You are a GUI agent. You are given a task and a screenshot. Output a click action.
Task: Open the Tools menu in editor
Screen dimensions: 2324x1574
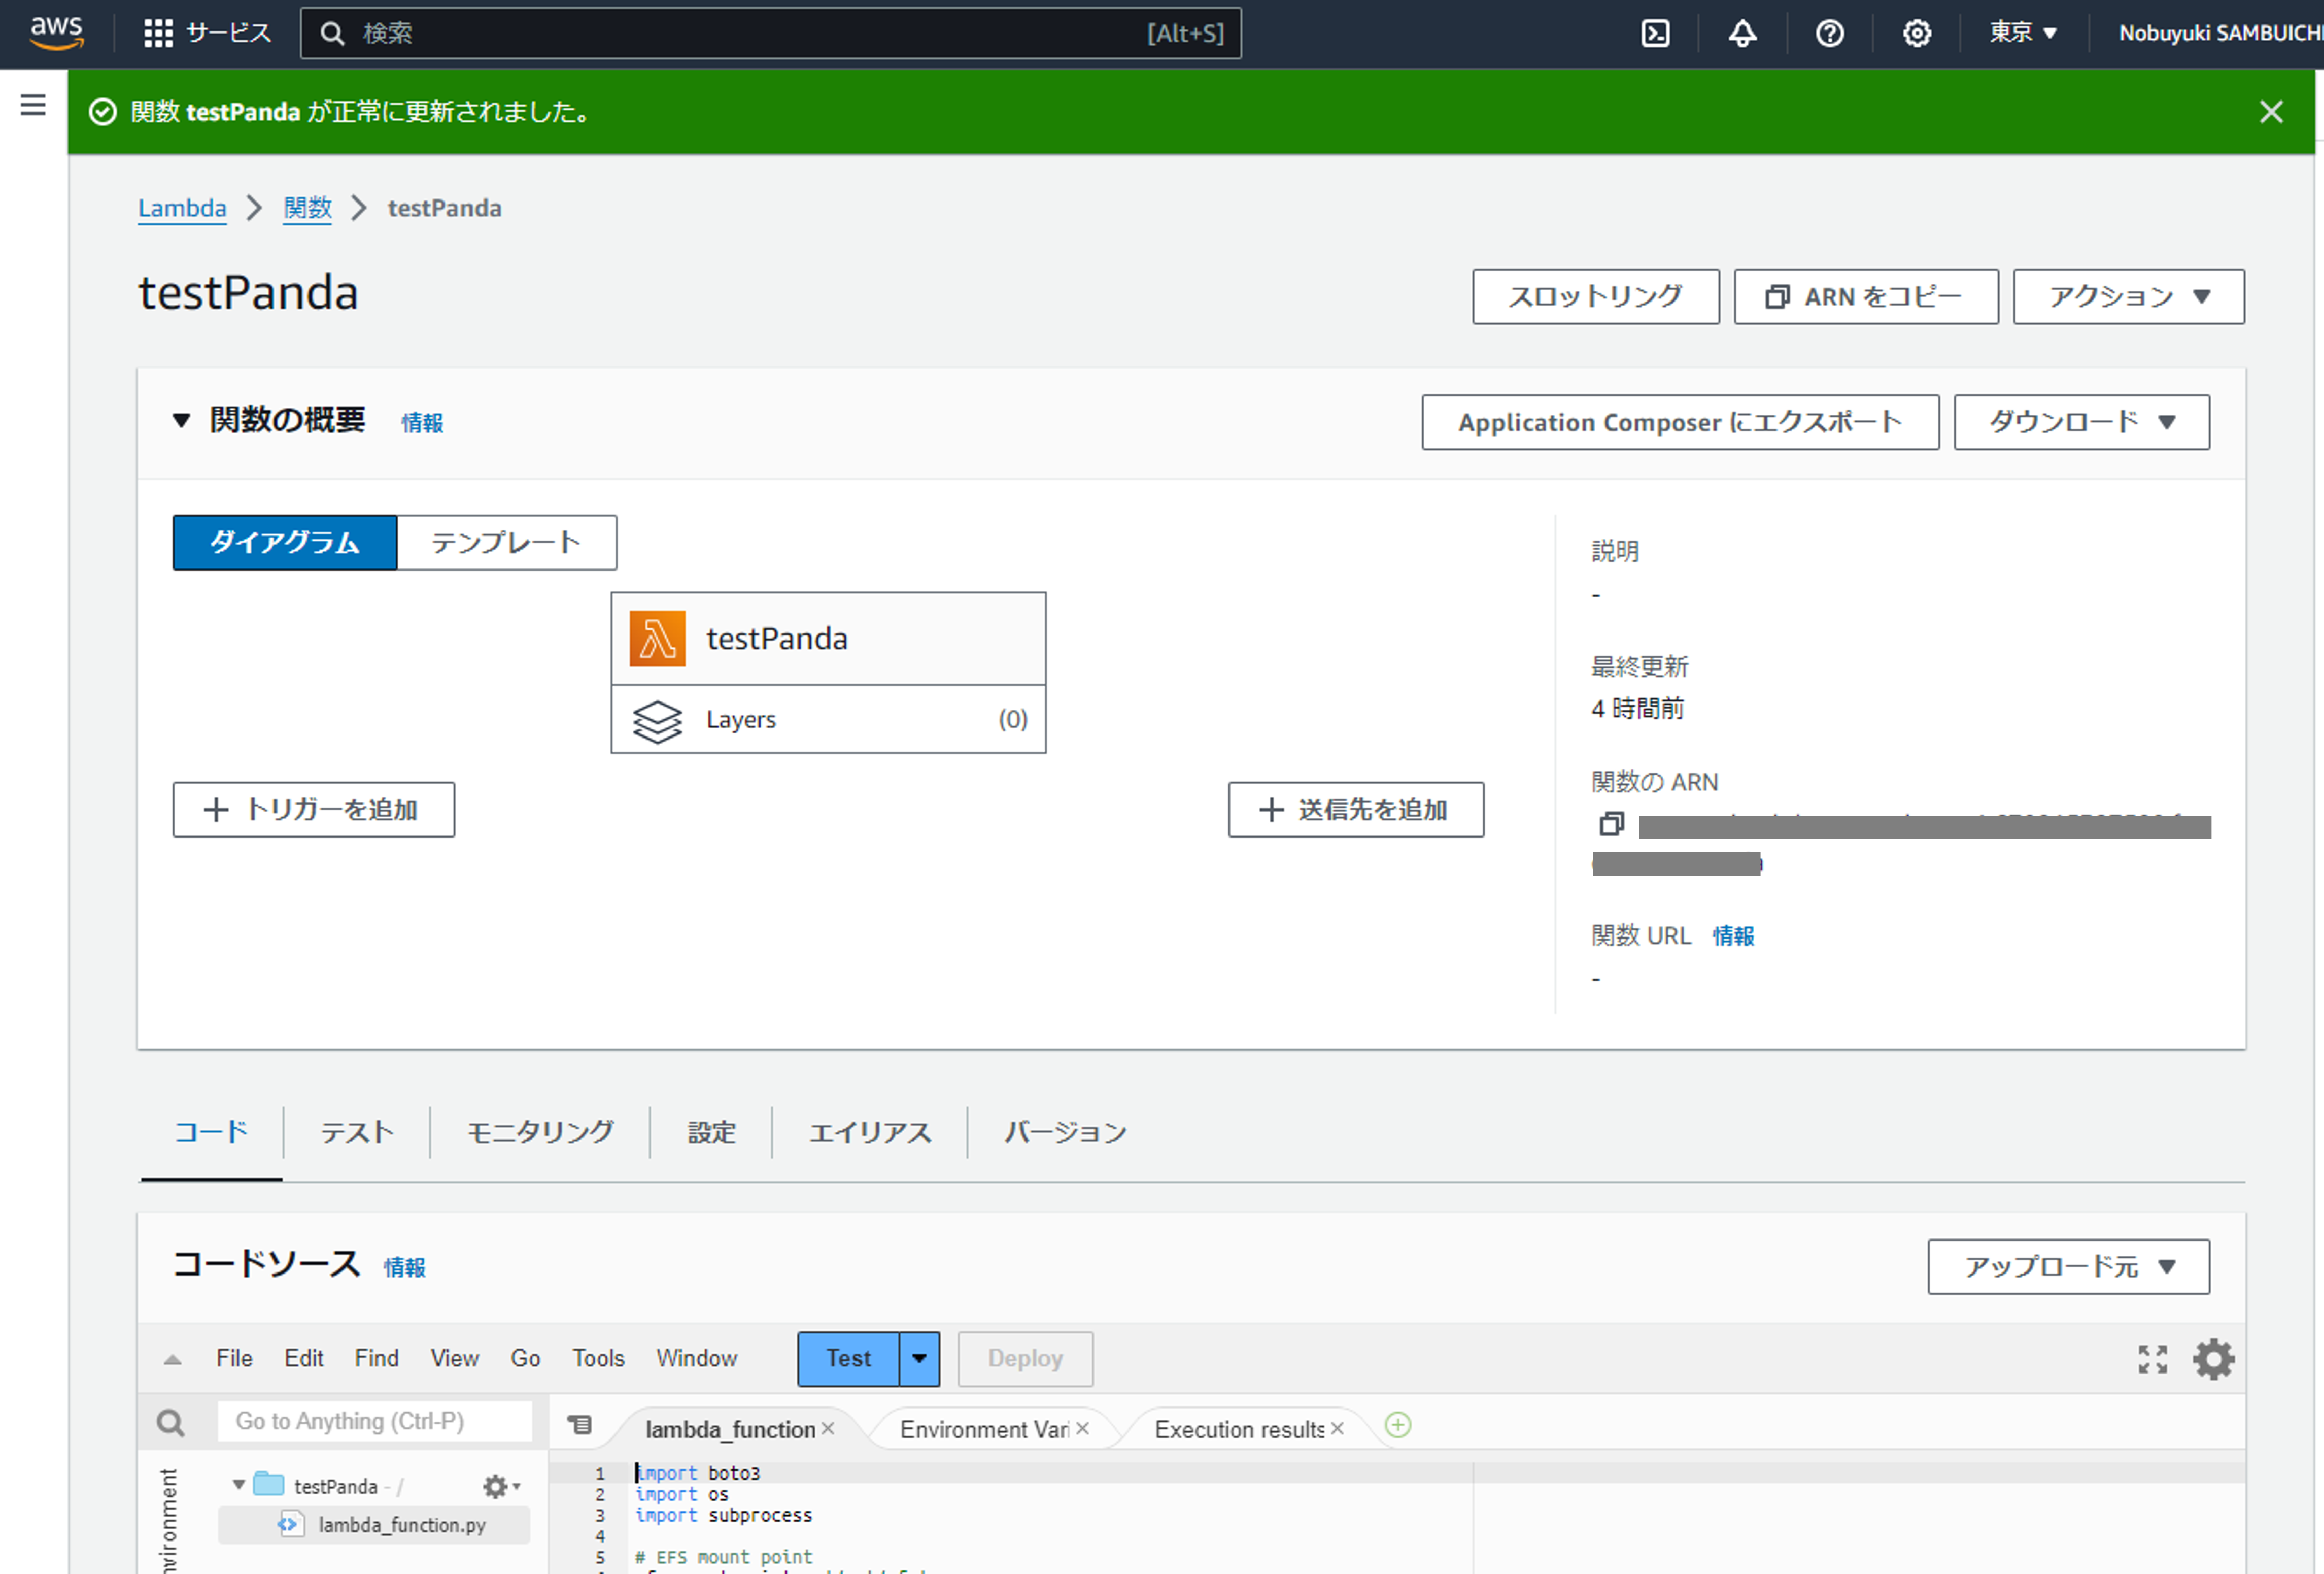pyautogui.click(x=598, y=1359)
